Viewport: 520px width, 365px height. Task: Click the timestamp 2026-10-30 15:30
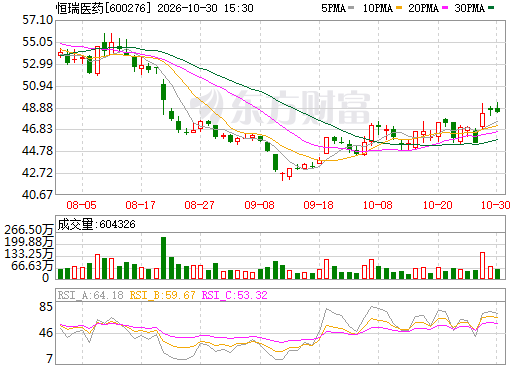click(x=205, y=8)
